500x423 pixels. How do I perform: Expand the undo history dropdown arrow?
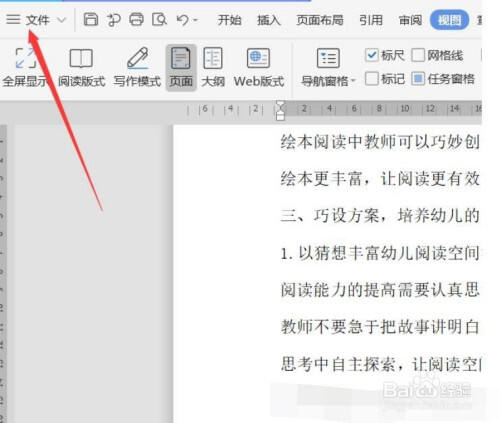coord(195,20)
